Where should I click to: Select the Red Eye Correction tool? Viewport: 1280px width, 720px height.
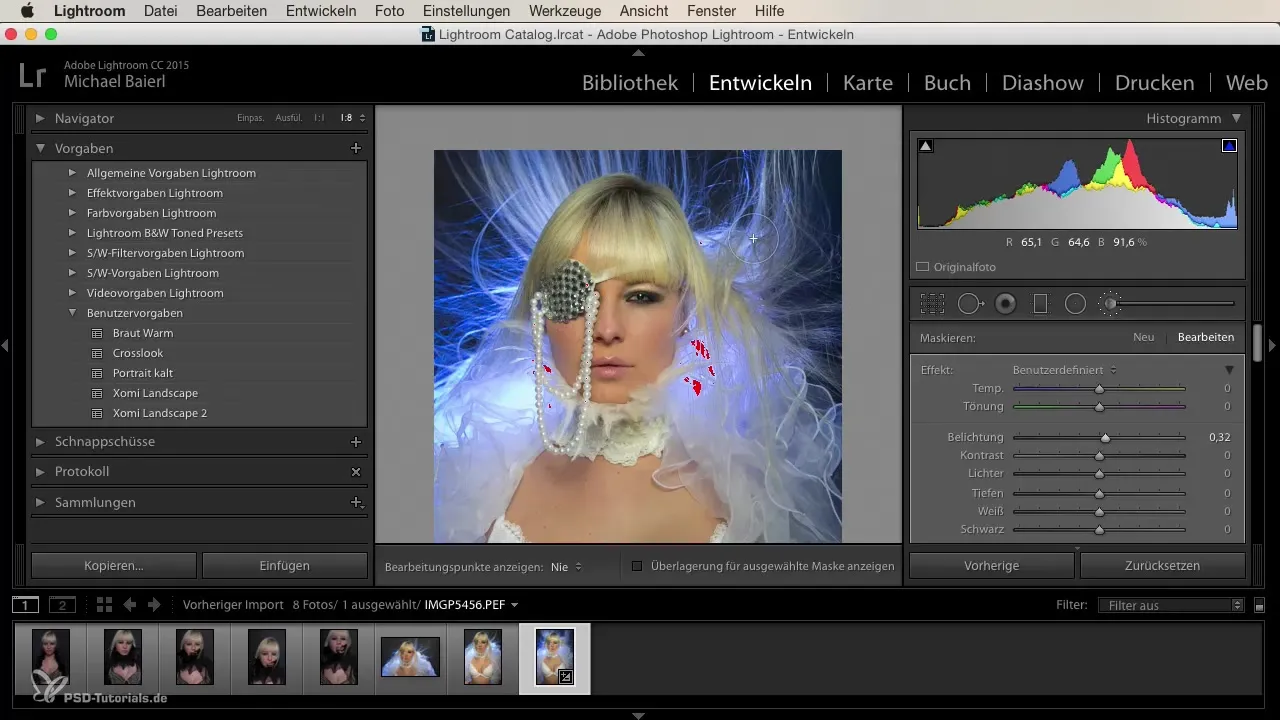(1006, 303)
